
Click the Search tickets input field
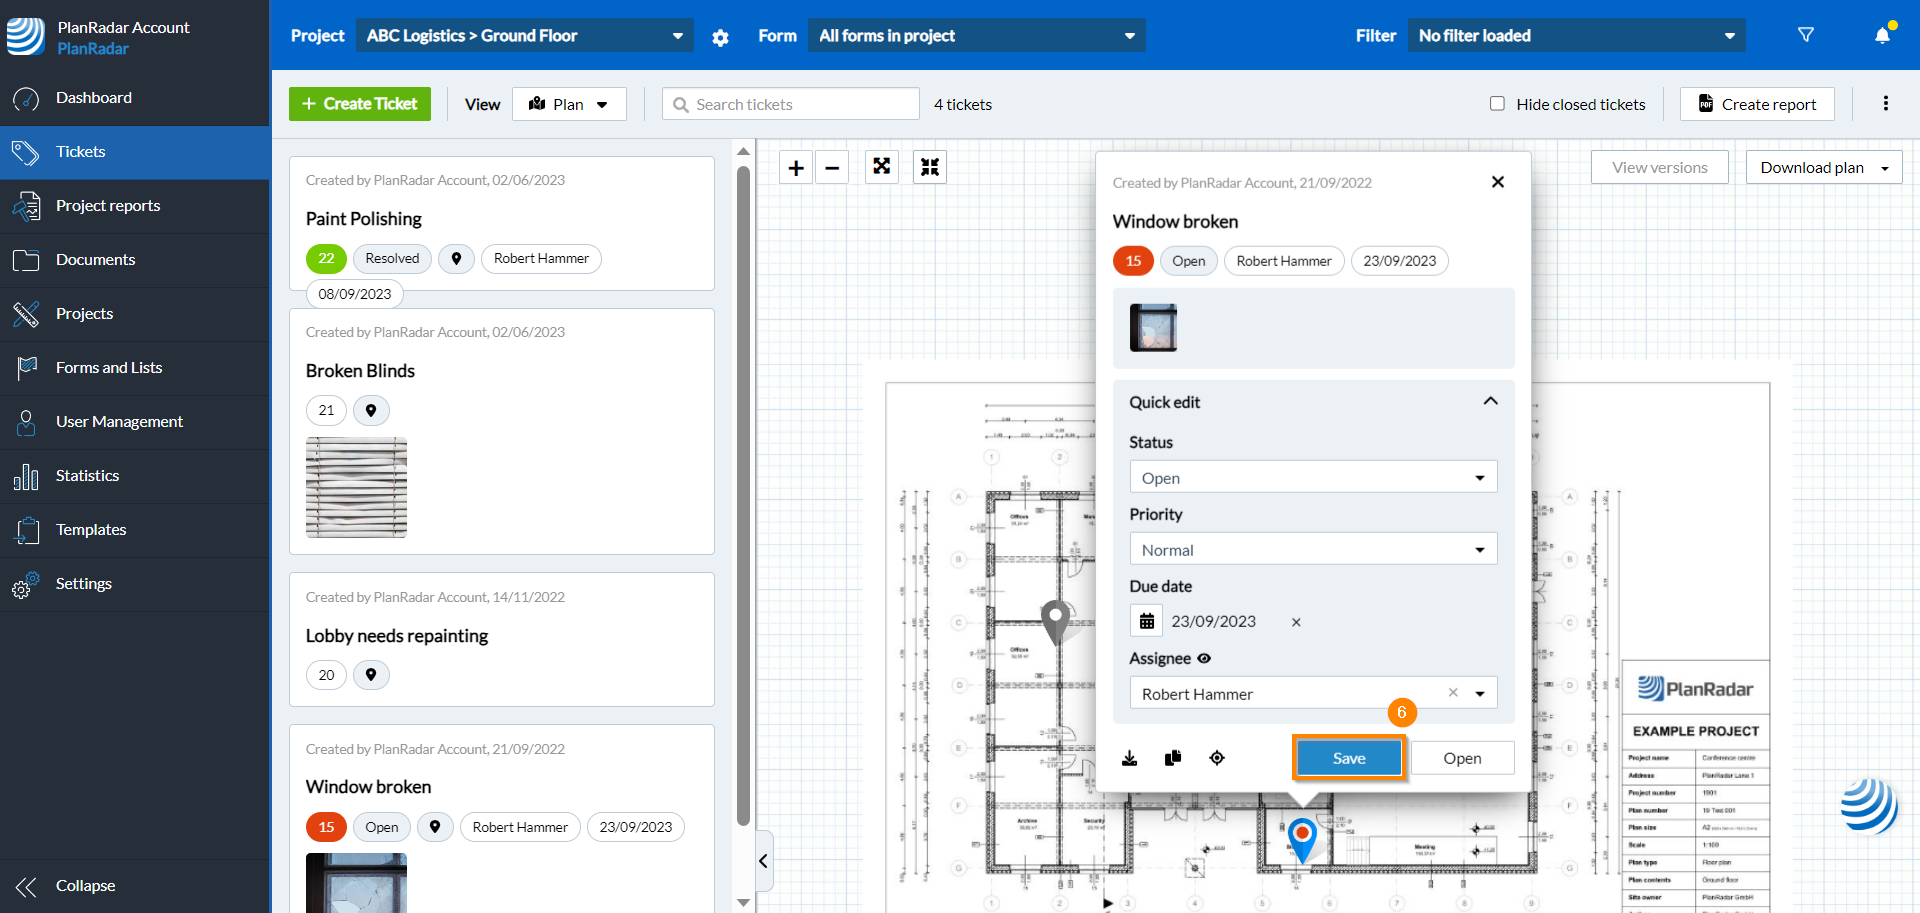pos(800,104)
